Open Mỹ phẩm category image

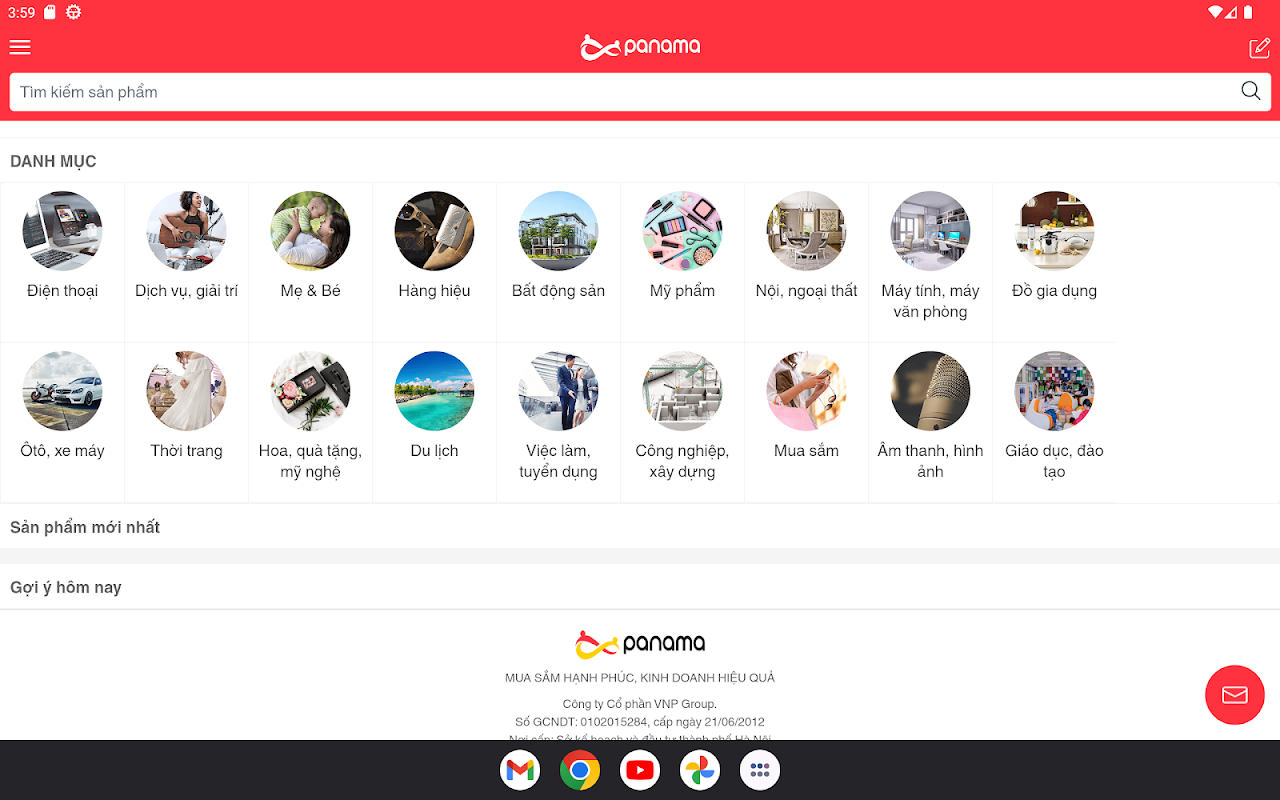(x=682, y=231)
